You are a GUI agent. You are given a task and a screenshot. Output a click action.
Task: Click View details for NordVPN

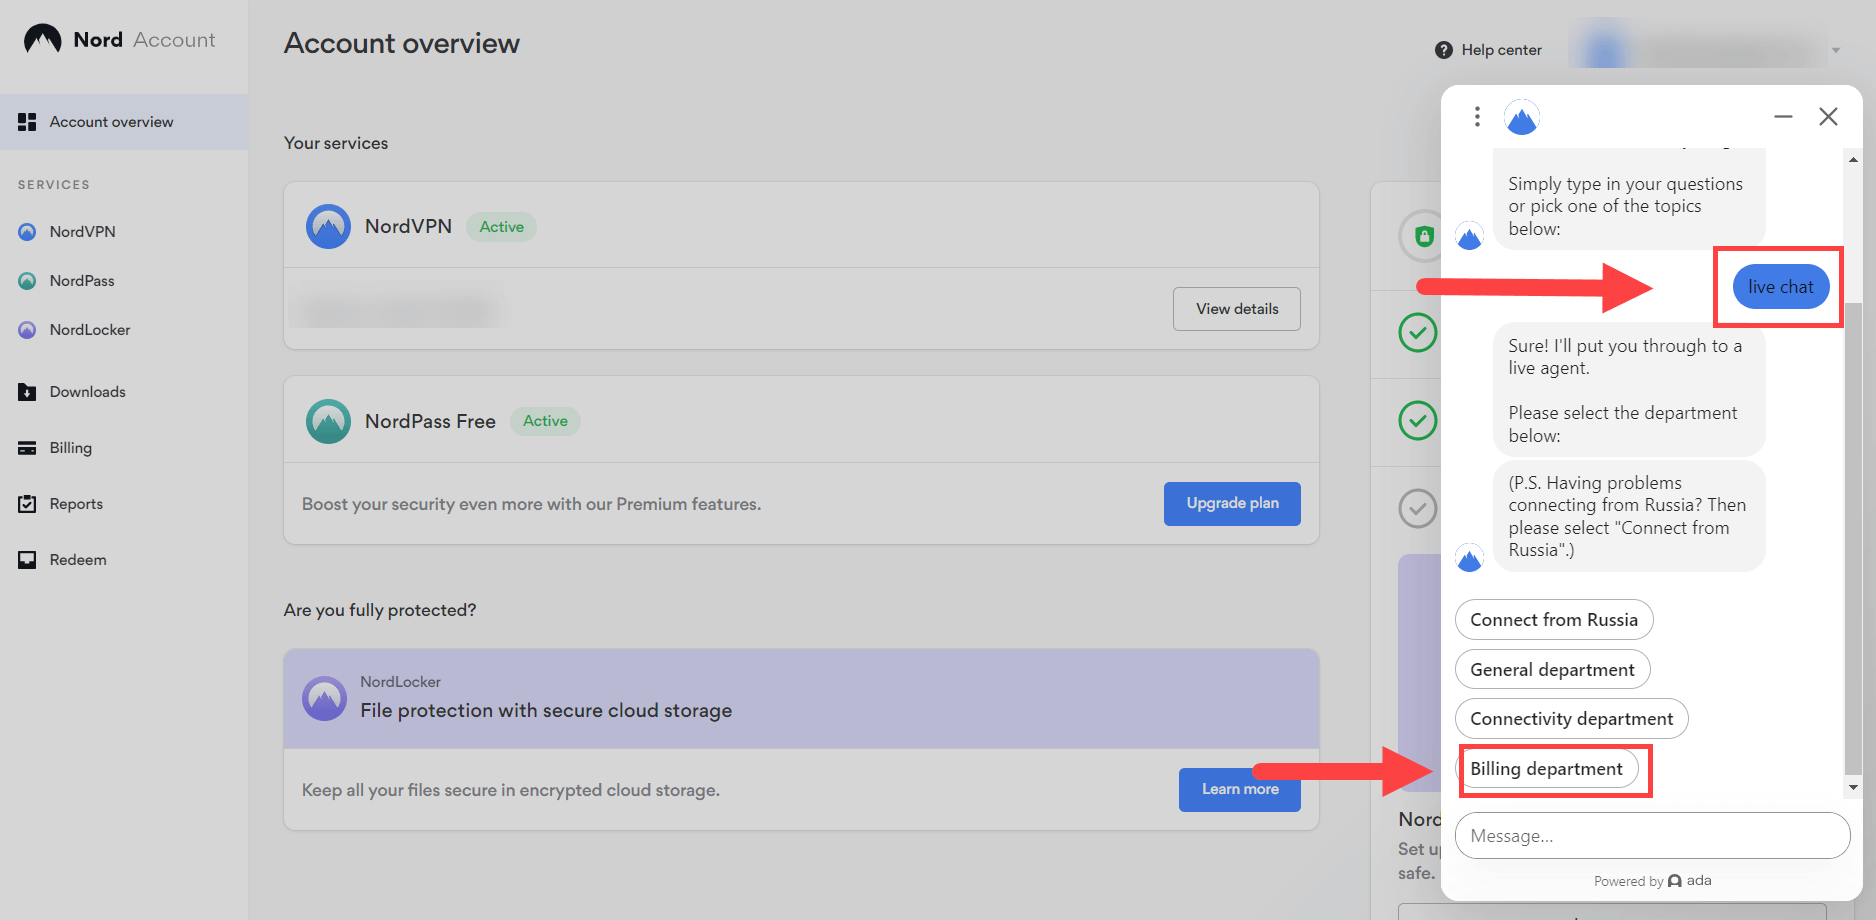(1237, 309)
